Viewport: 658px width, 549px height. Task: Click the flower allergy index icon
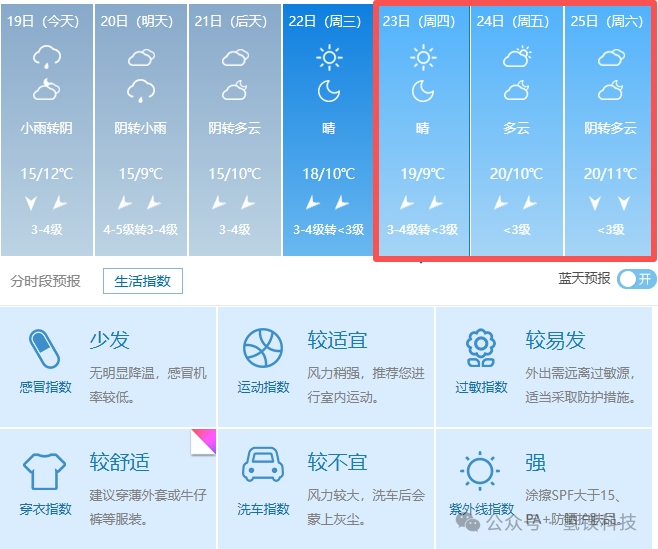pyautogui.click(x=481, y=349)
